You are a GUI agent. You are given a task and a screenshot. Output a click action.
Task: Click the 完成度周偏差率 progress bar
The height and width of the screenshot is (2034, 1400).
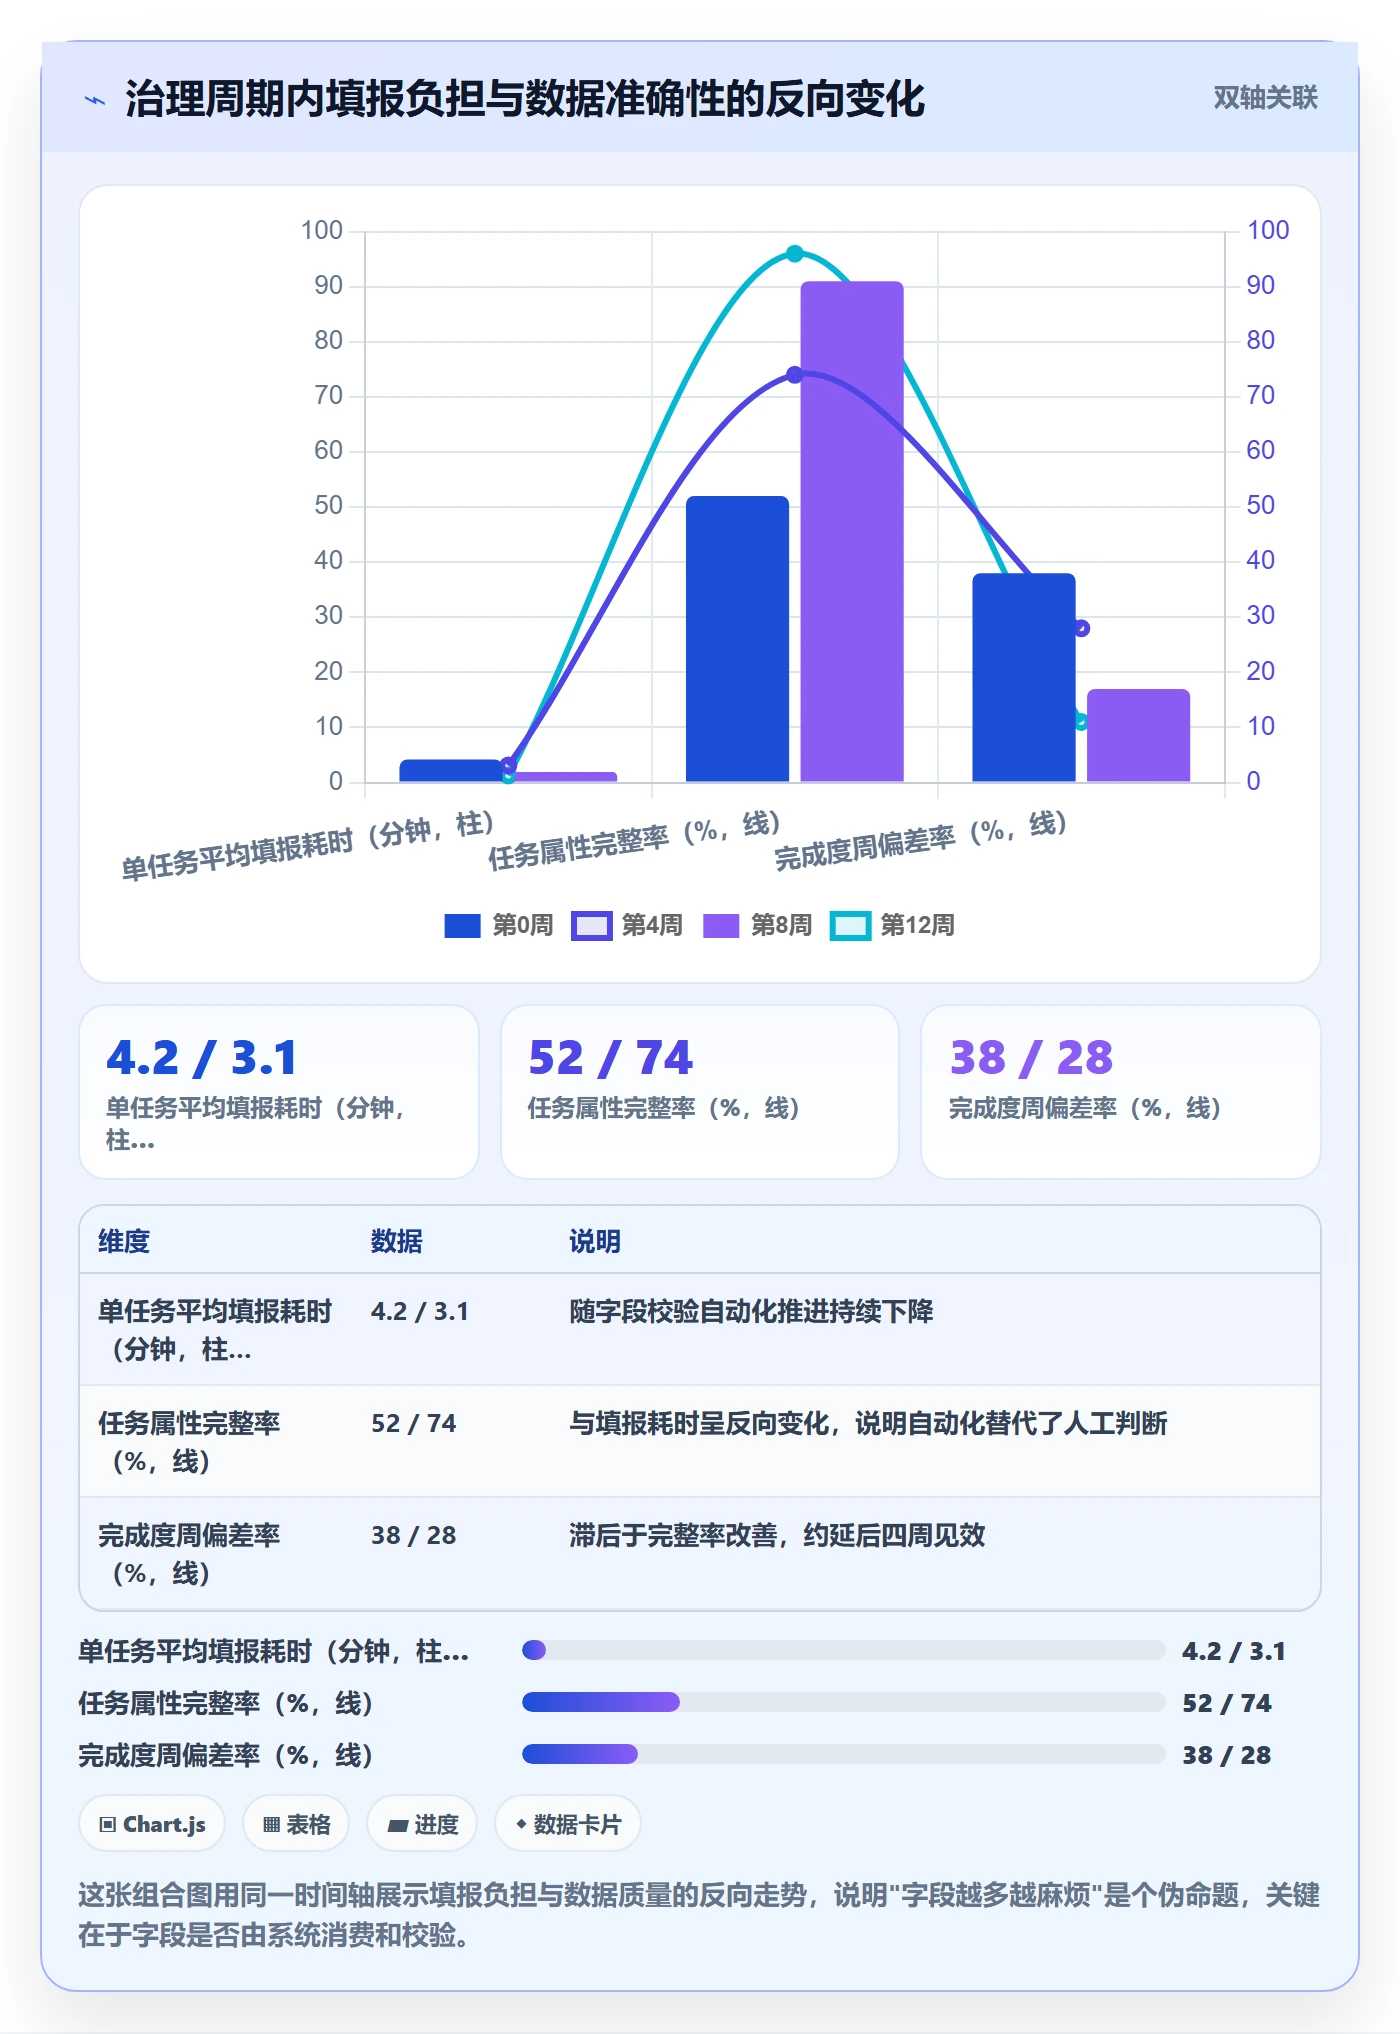844,1754
